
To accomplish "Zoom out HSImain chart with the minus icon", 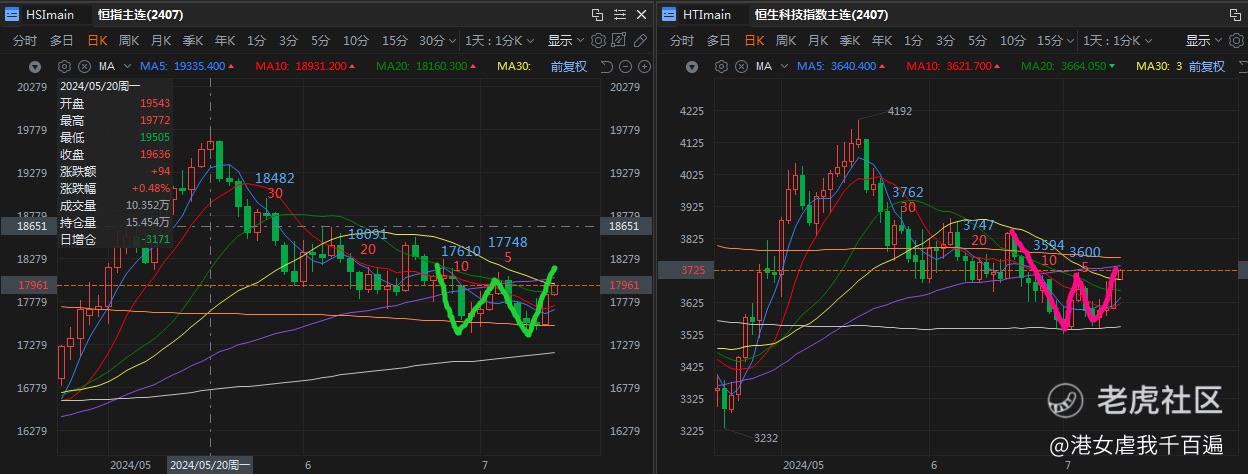I will [625, 67].
